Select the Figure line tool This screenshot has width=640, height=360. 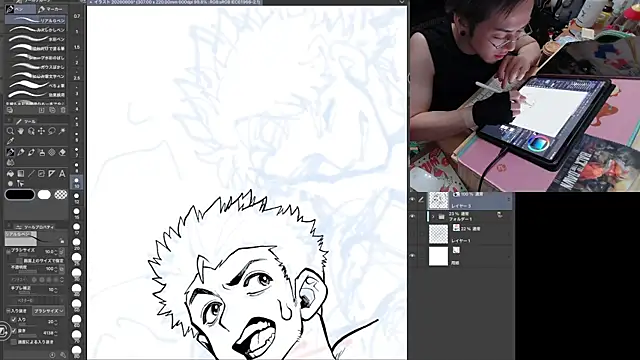pyautogui.click(x=31, y=173)
